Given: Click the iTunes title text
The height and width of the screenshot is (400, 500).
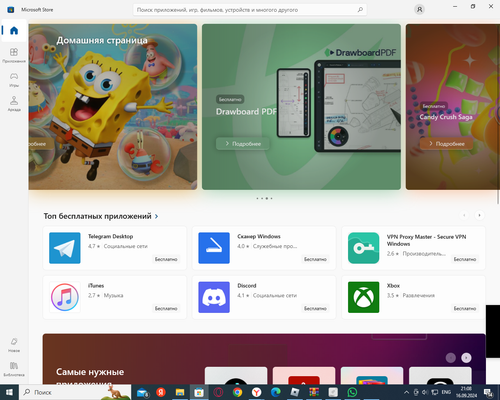Looking at the screenshot, I should [x=96, y=286].
